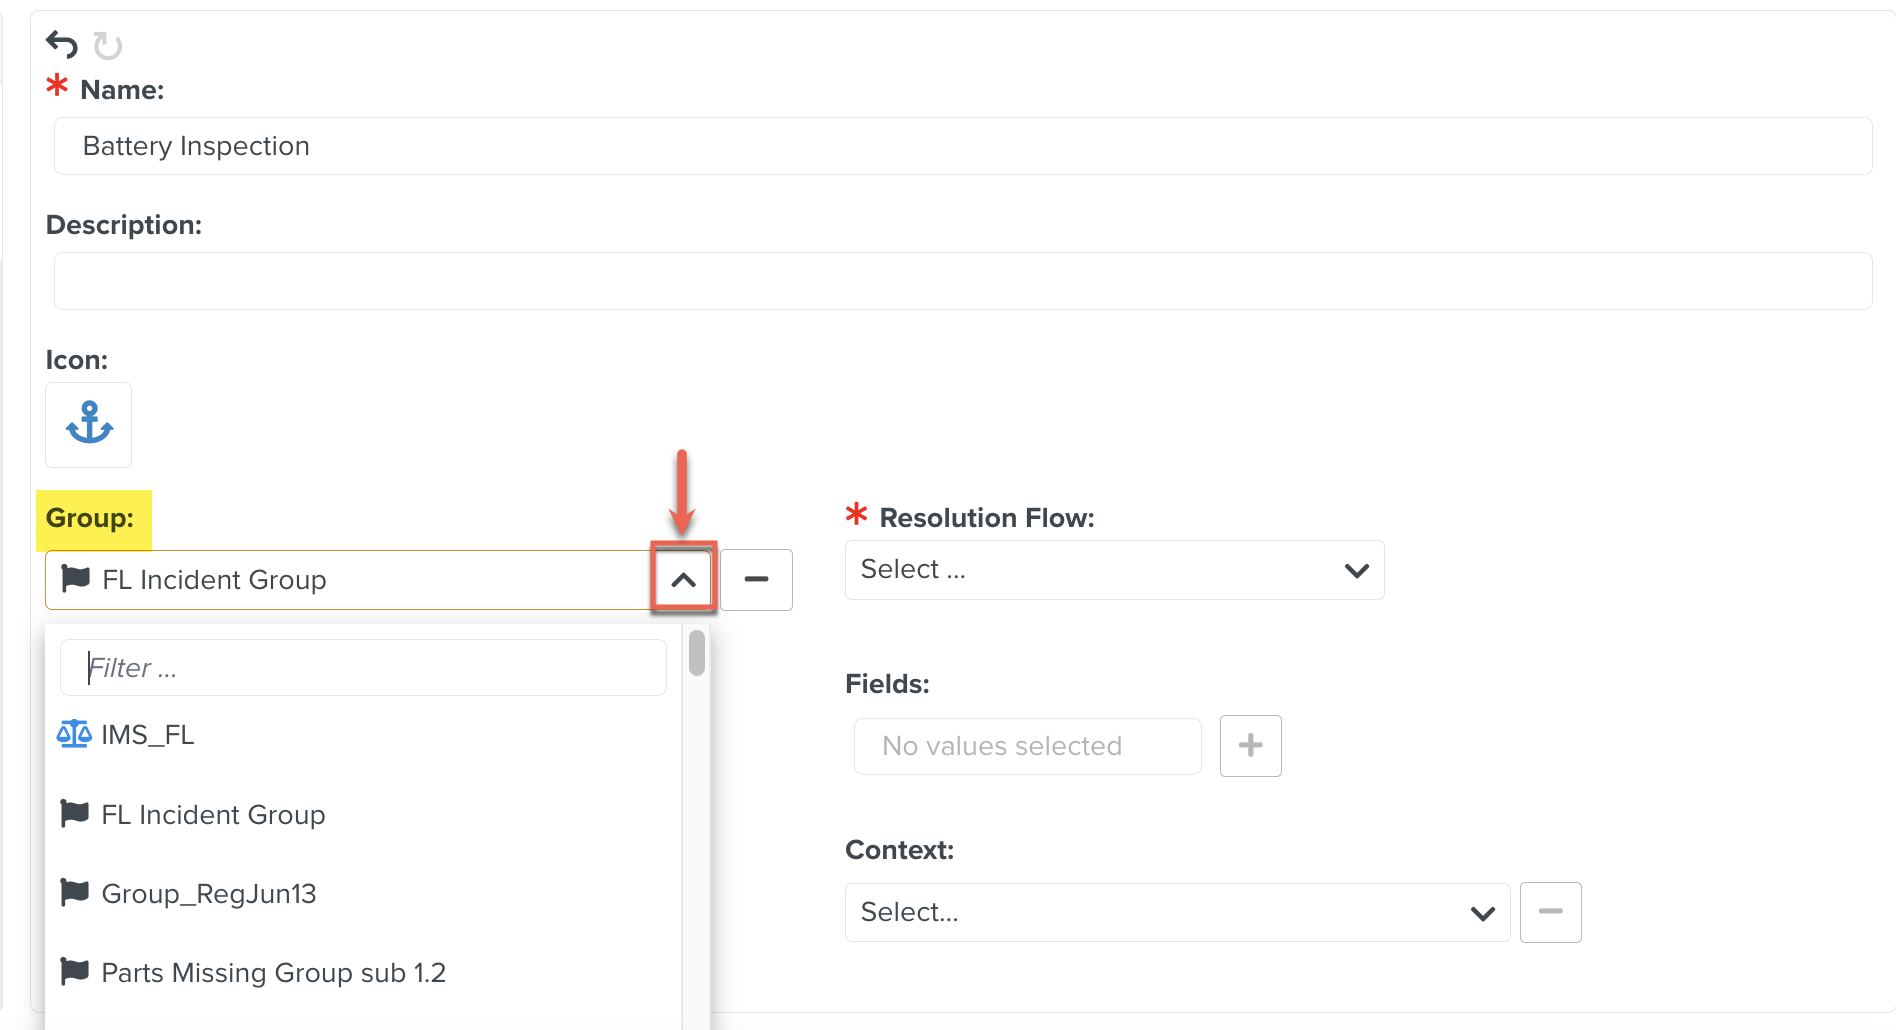Image resolution: width=1896 pixels, height=1030 pixels.
Task: Click the scales icon next to IMS_FL
Action: coord(74,734)
